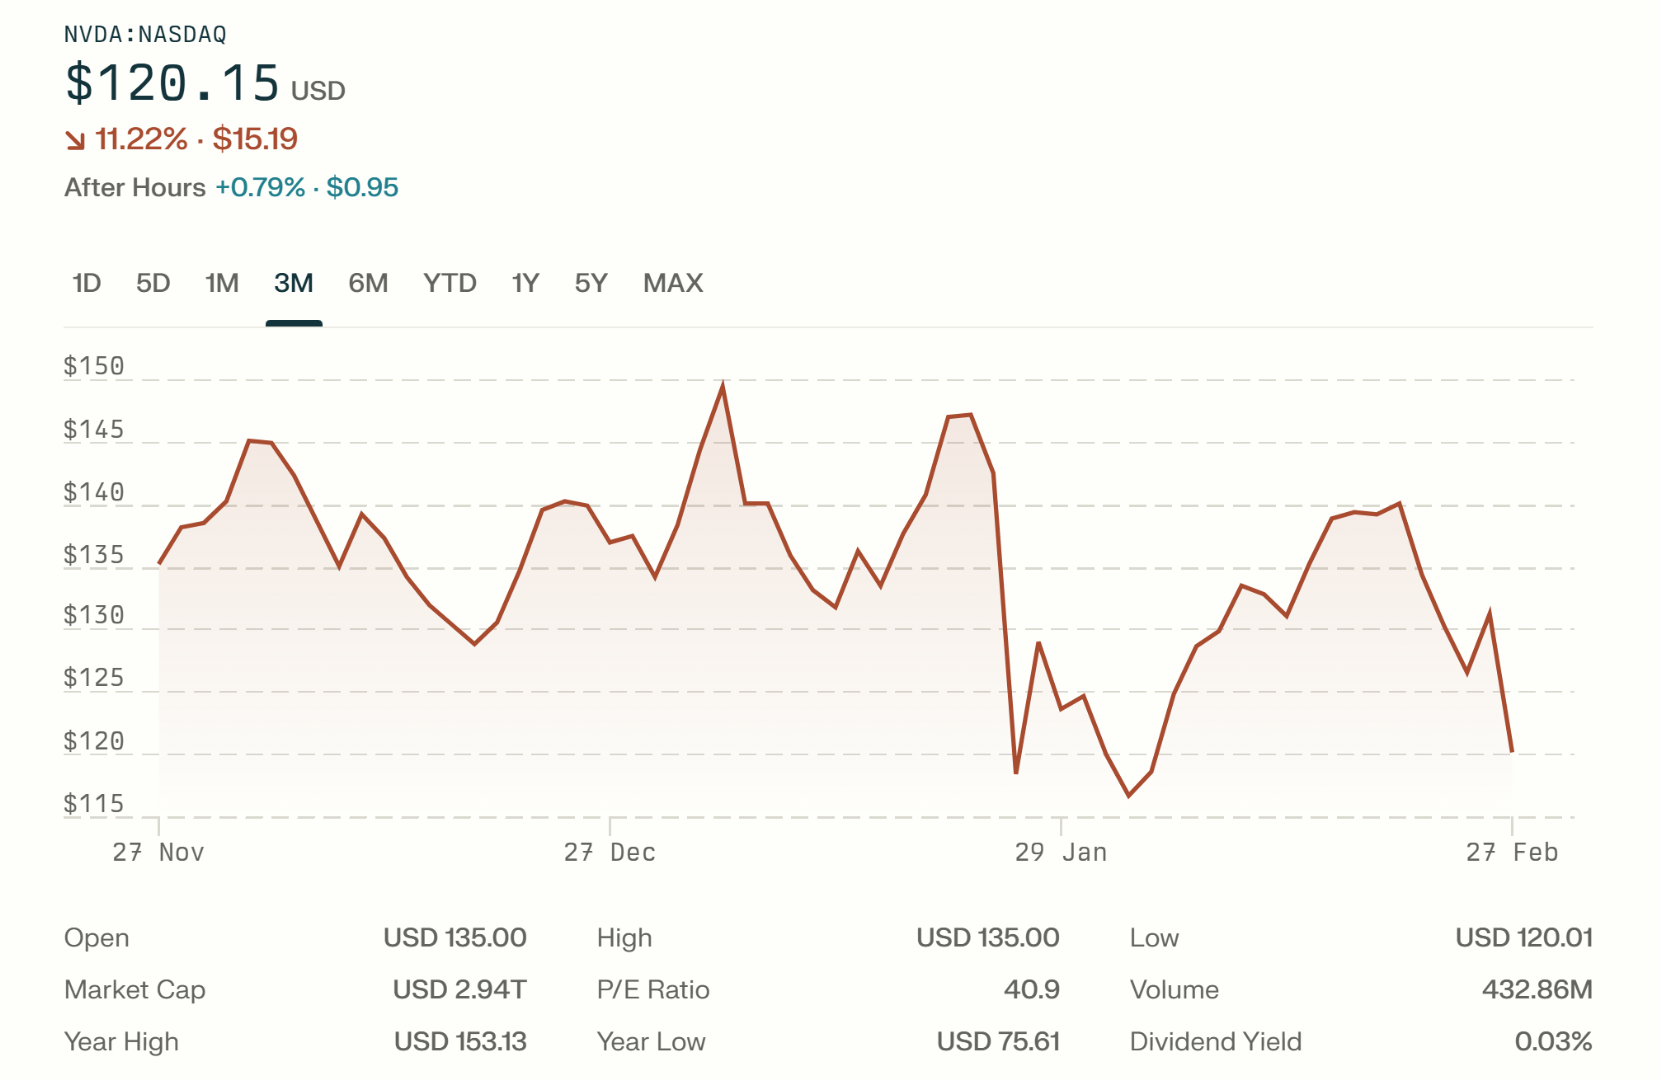Switch to the 1M range tab
The image size is (1660, 1080).
point(222,283)
